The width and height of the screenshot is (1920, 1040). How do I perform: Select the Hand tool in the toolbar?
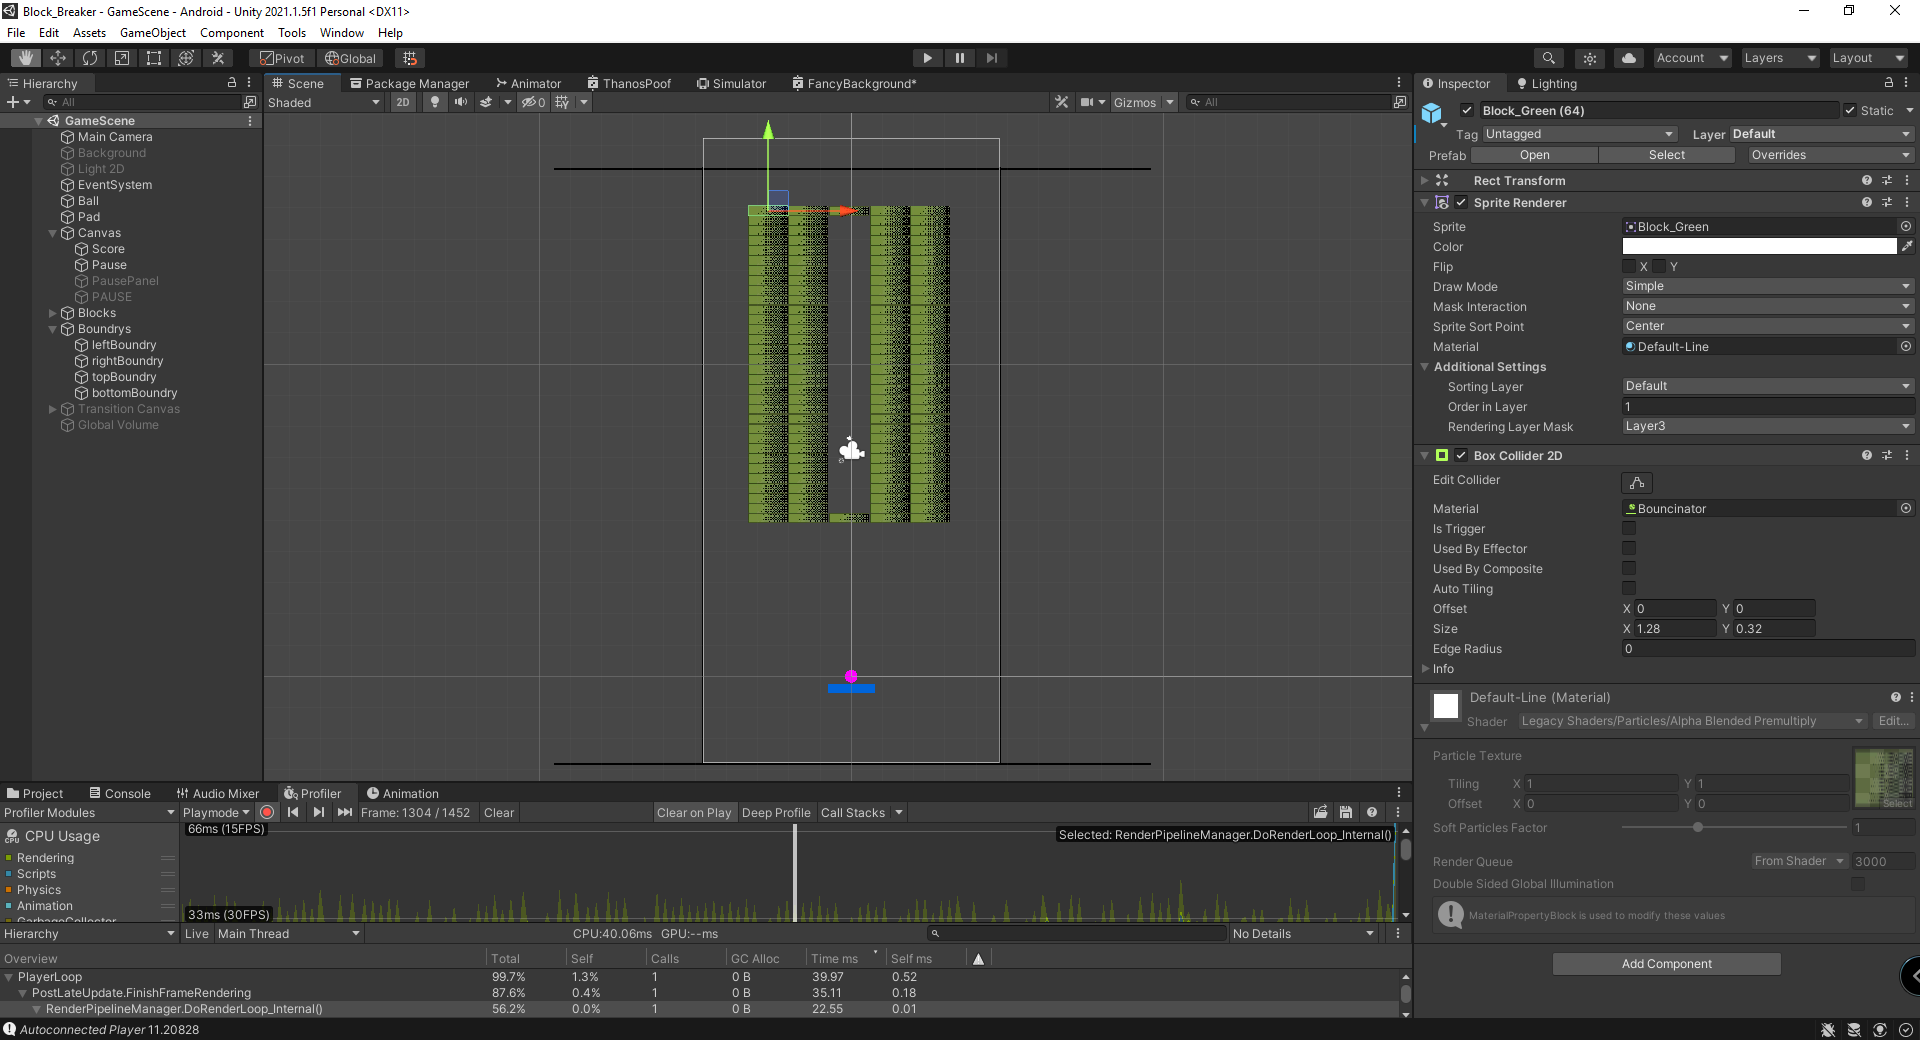coord(26,58)
